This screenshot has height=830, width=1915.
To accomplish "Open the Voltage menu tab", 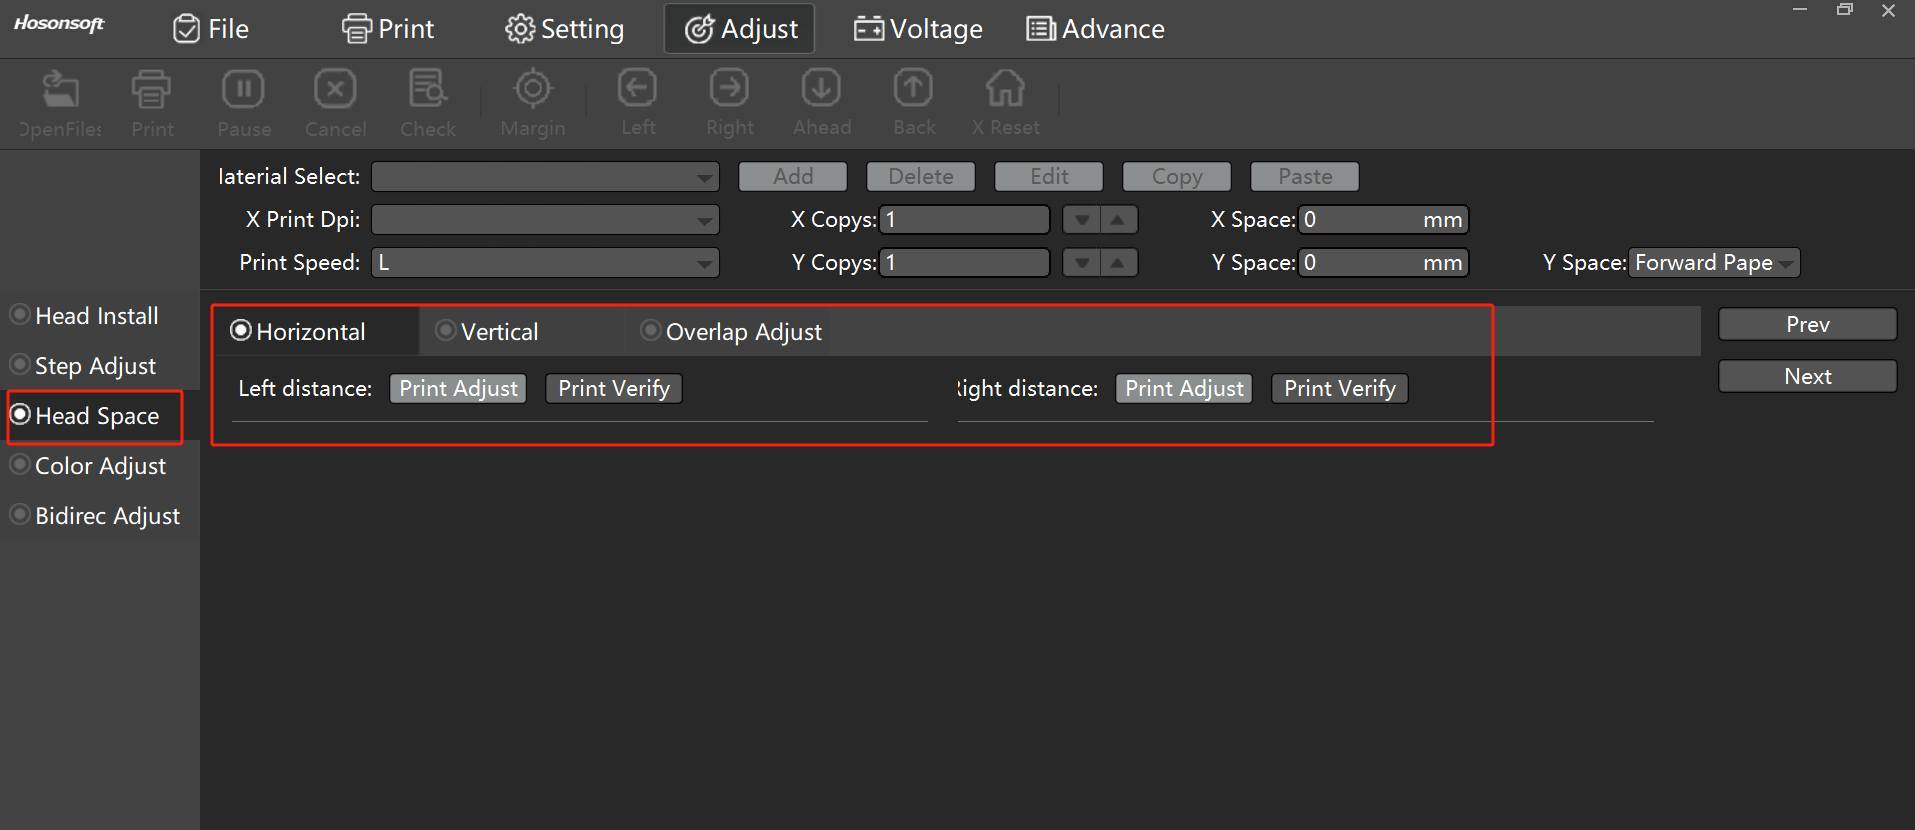I will [x=918, y=29].
